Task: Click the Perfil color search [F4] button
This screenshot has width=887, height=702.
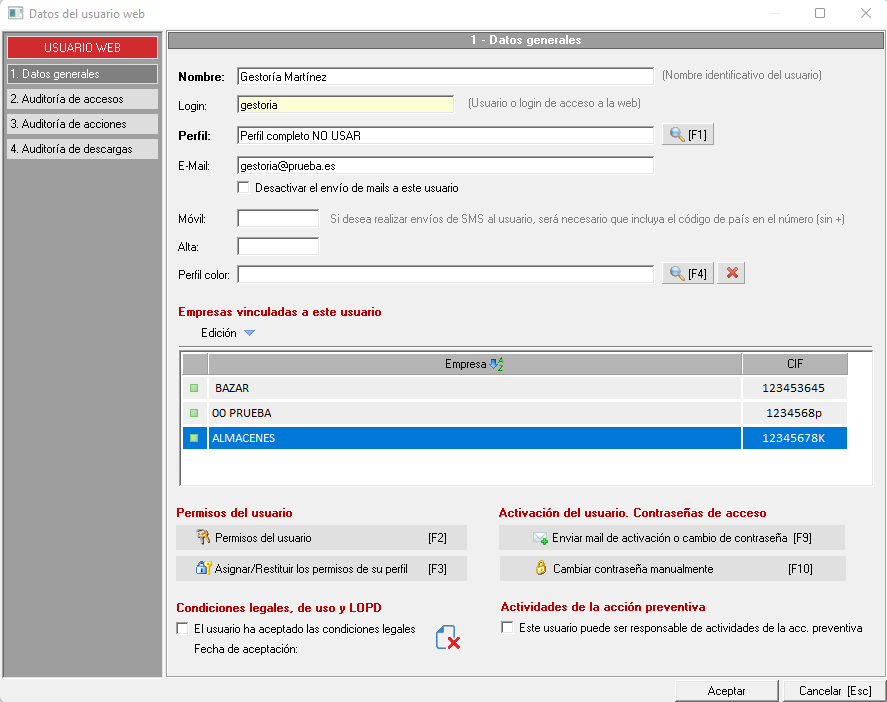Action: click(688, 274)
